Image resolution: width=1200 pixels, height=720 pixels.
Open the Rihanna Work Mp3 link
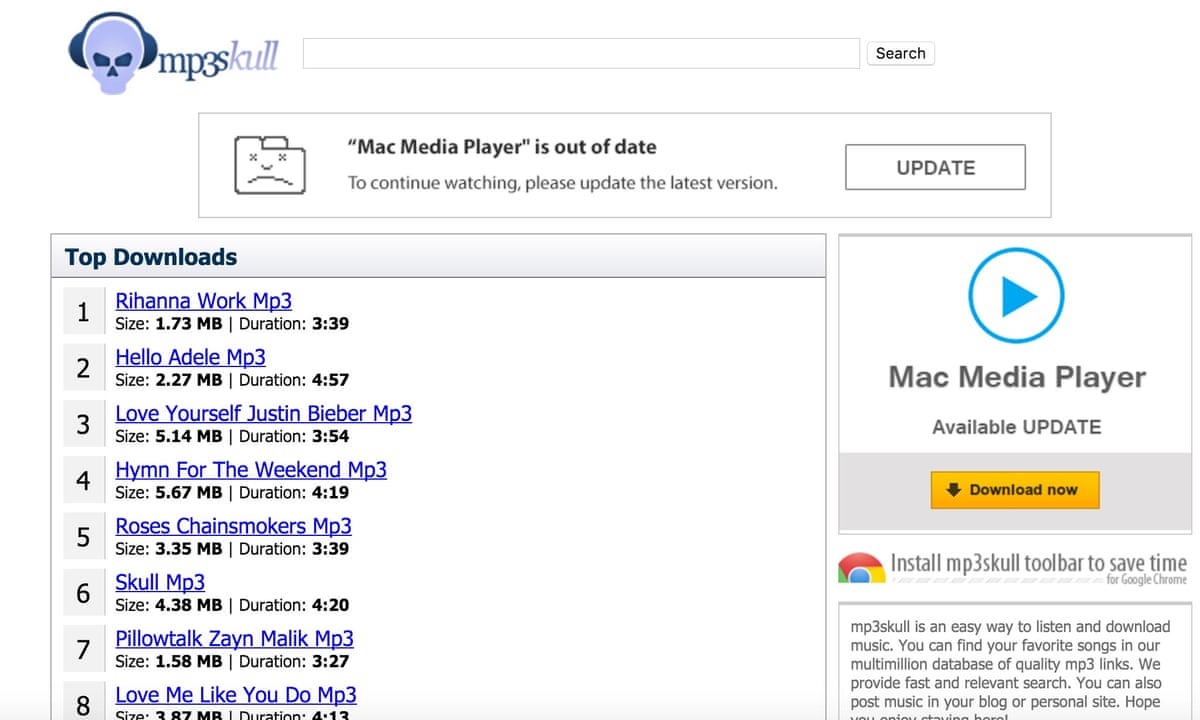click(x=203, y=301)
